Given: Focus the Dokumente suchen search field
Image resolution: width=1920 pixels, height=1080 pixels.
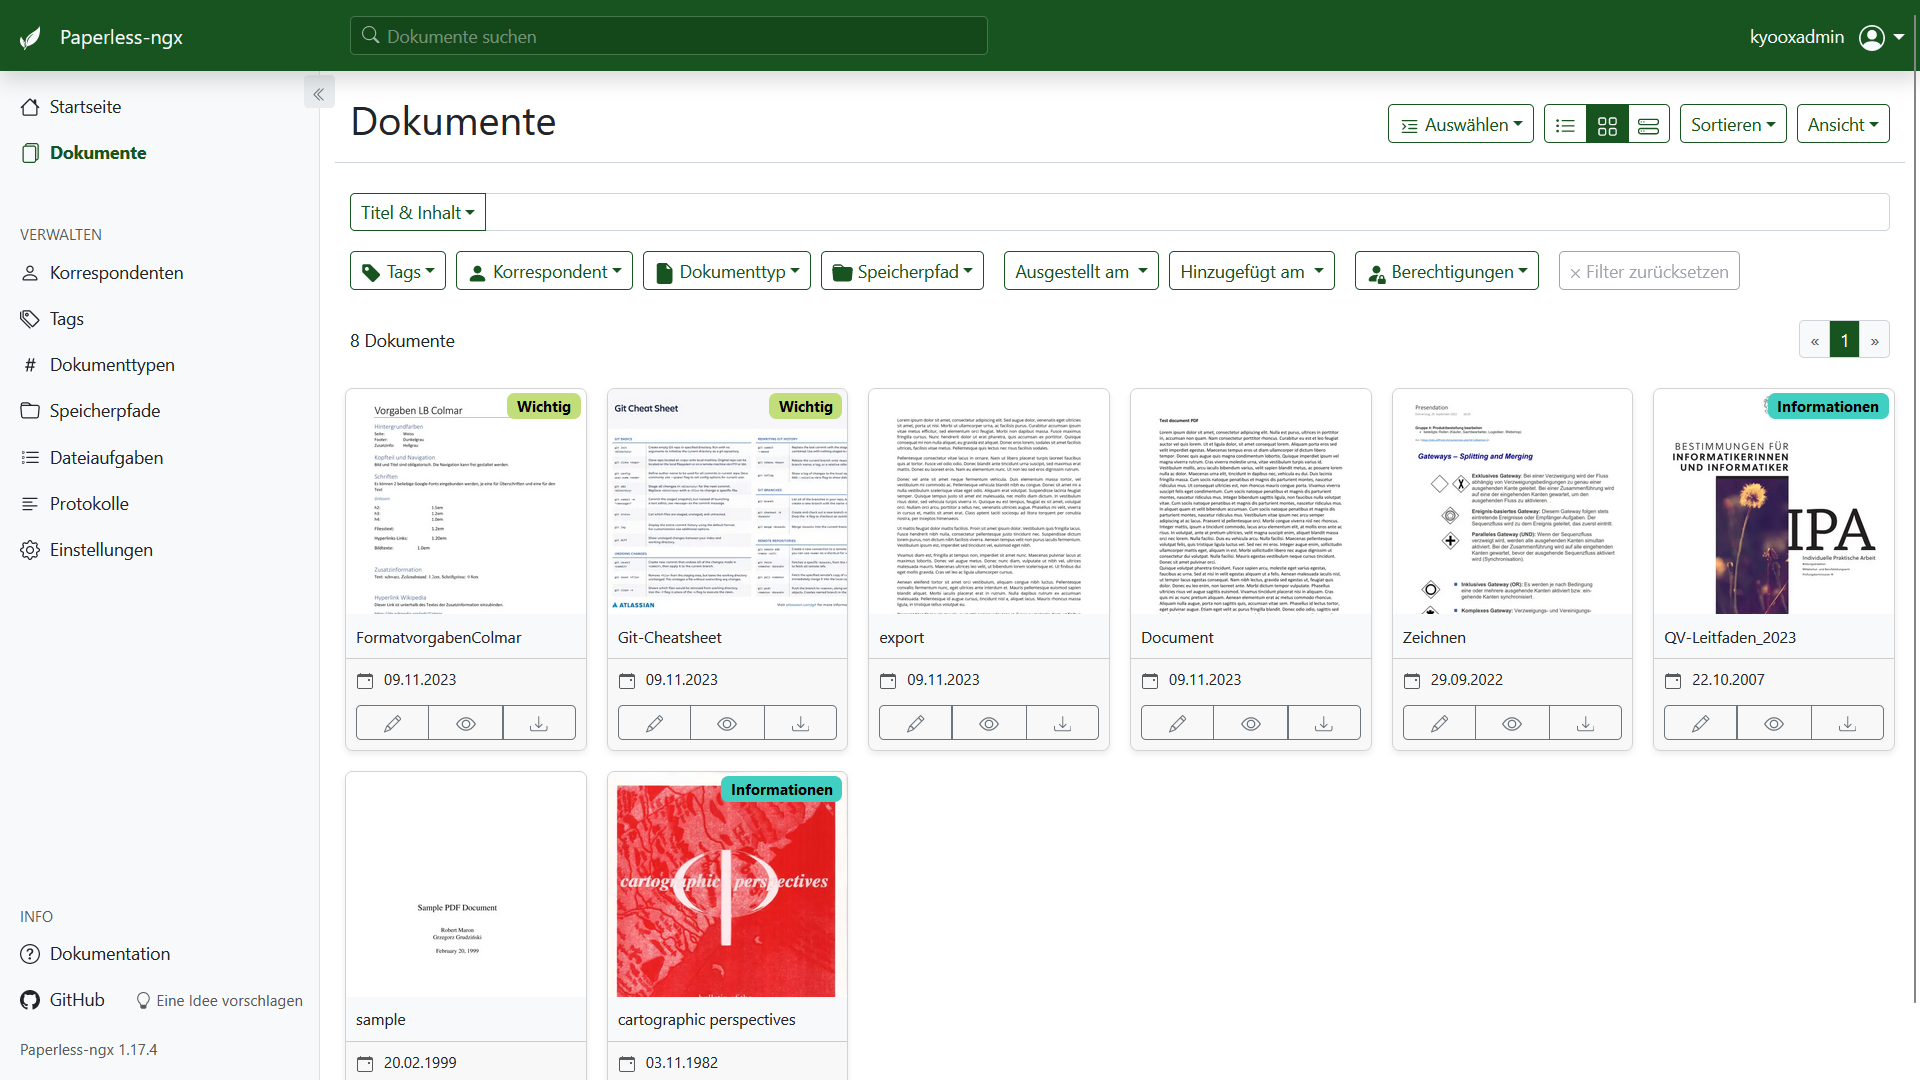Looking at the screenshot, I should coord(668,36).
